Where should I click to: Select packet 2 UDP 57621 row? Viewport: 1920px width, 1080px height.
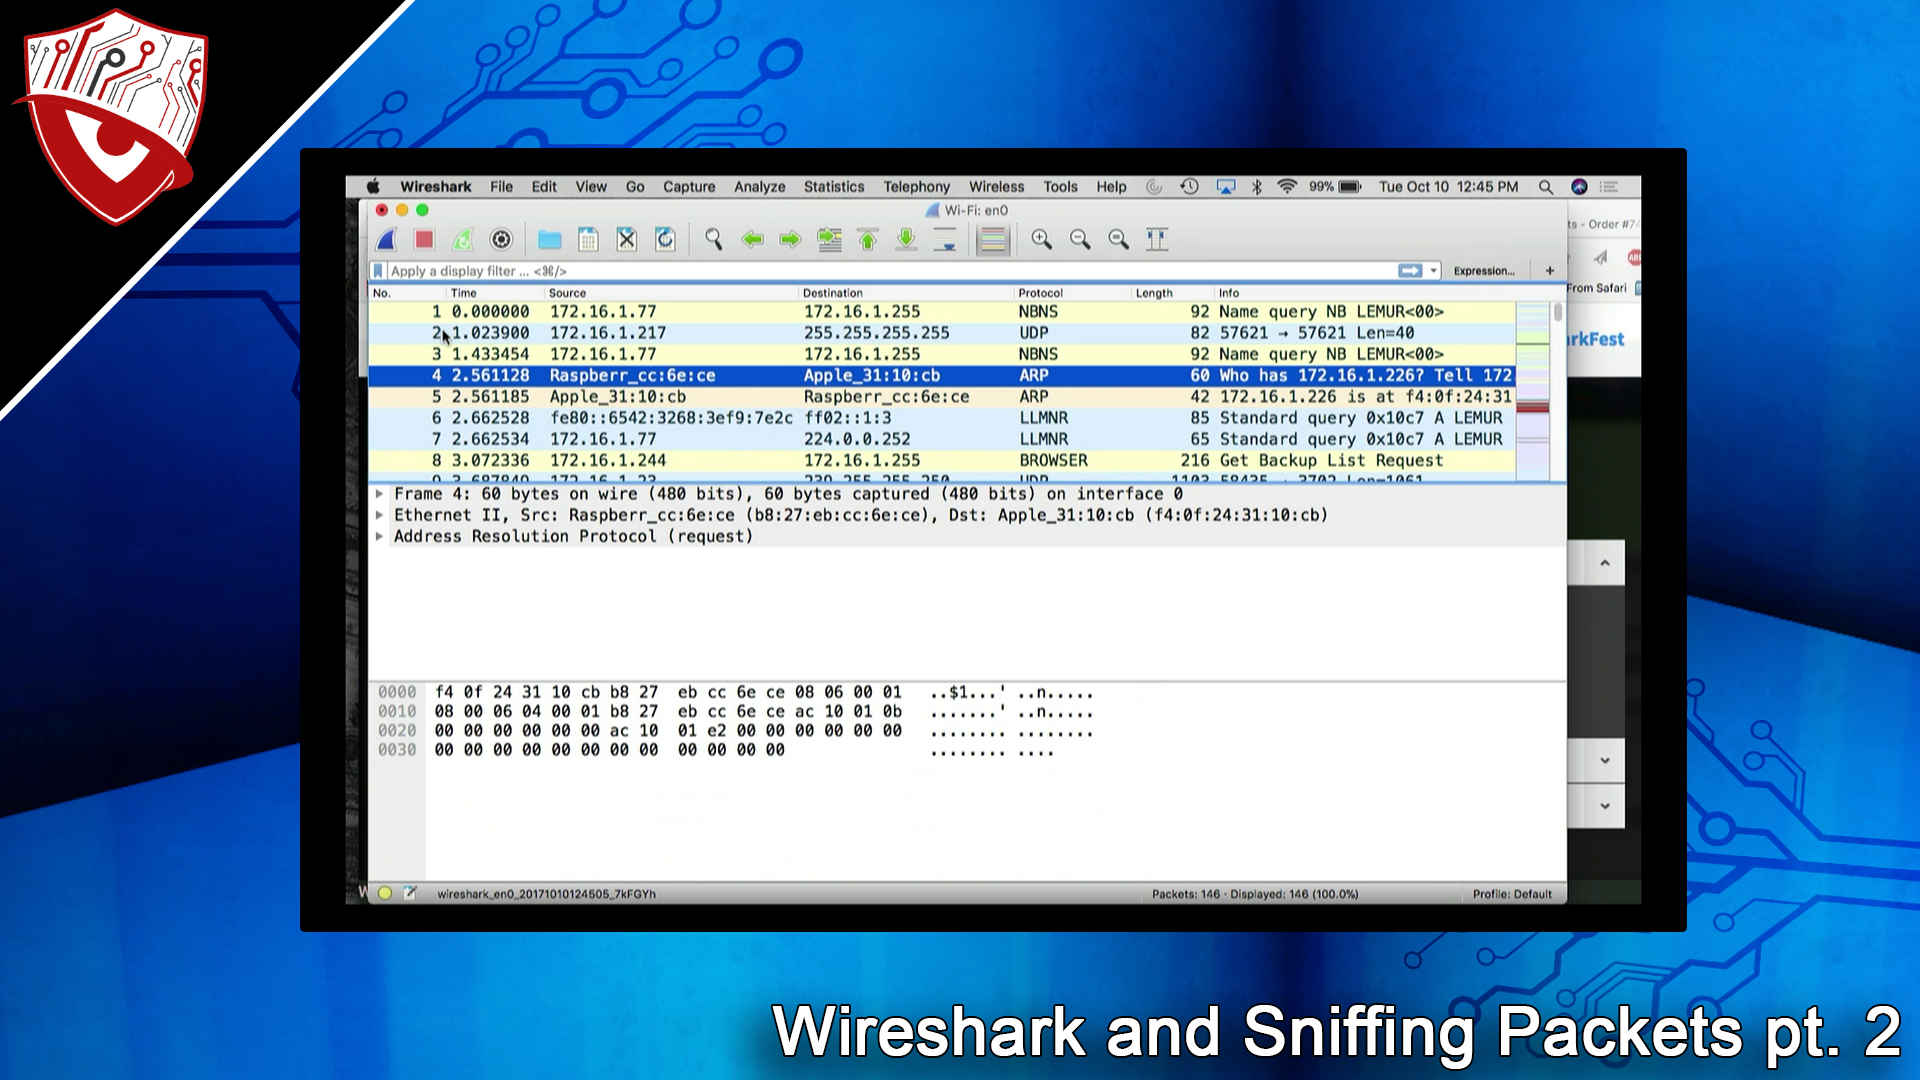pyautogui.click(x=942, y=333)
